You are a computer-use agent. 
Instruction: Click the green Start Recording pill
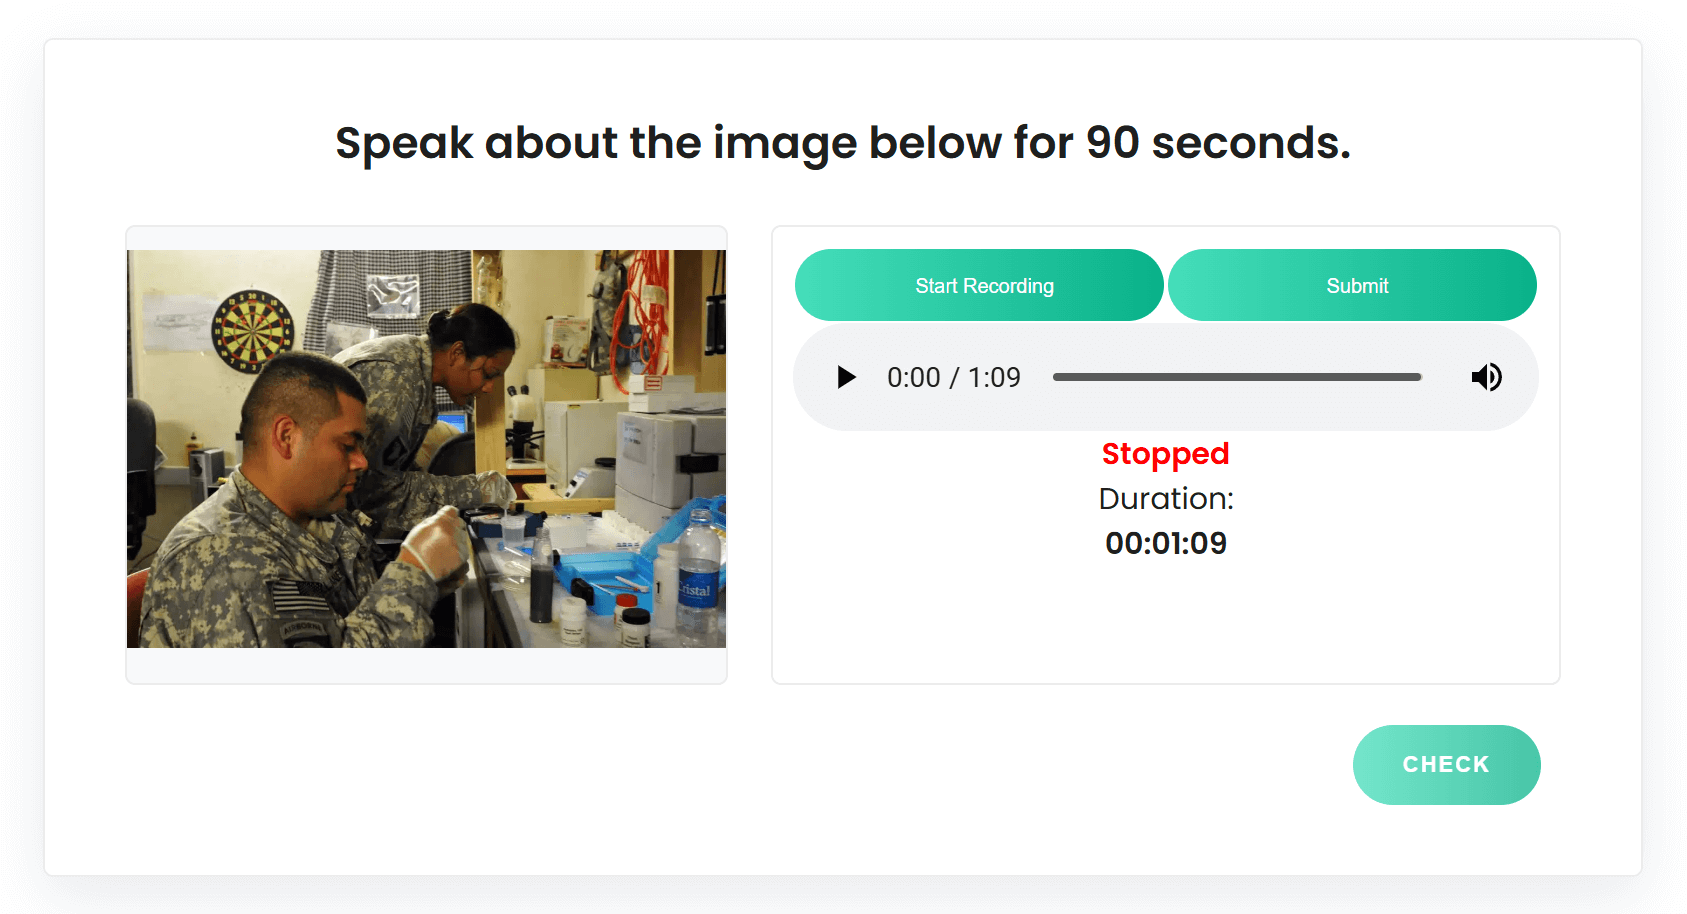[979, 285]
